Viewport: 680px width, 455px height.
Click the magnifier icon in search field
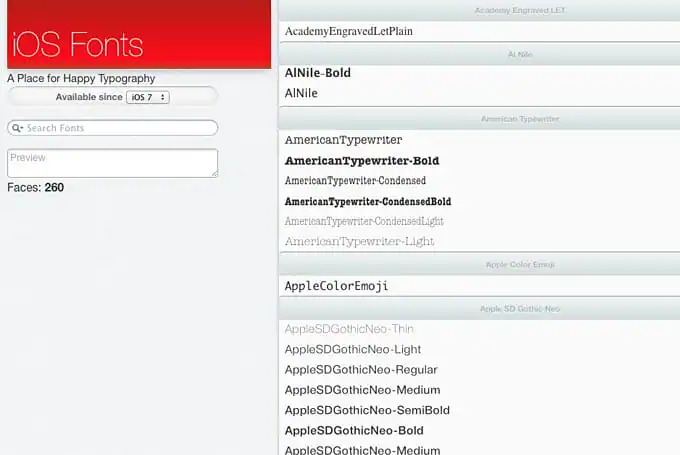pos(17,128)
